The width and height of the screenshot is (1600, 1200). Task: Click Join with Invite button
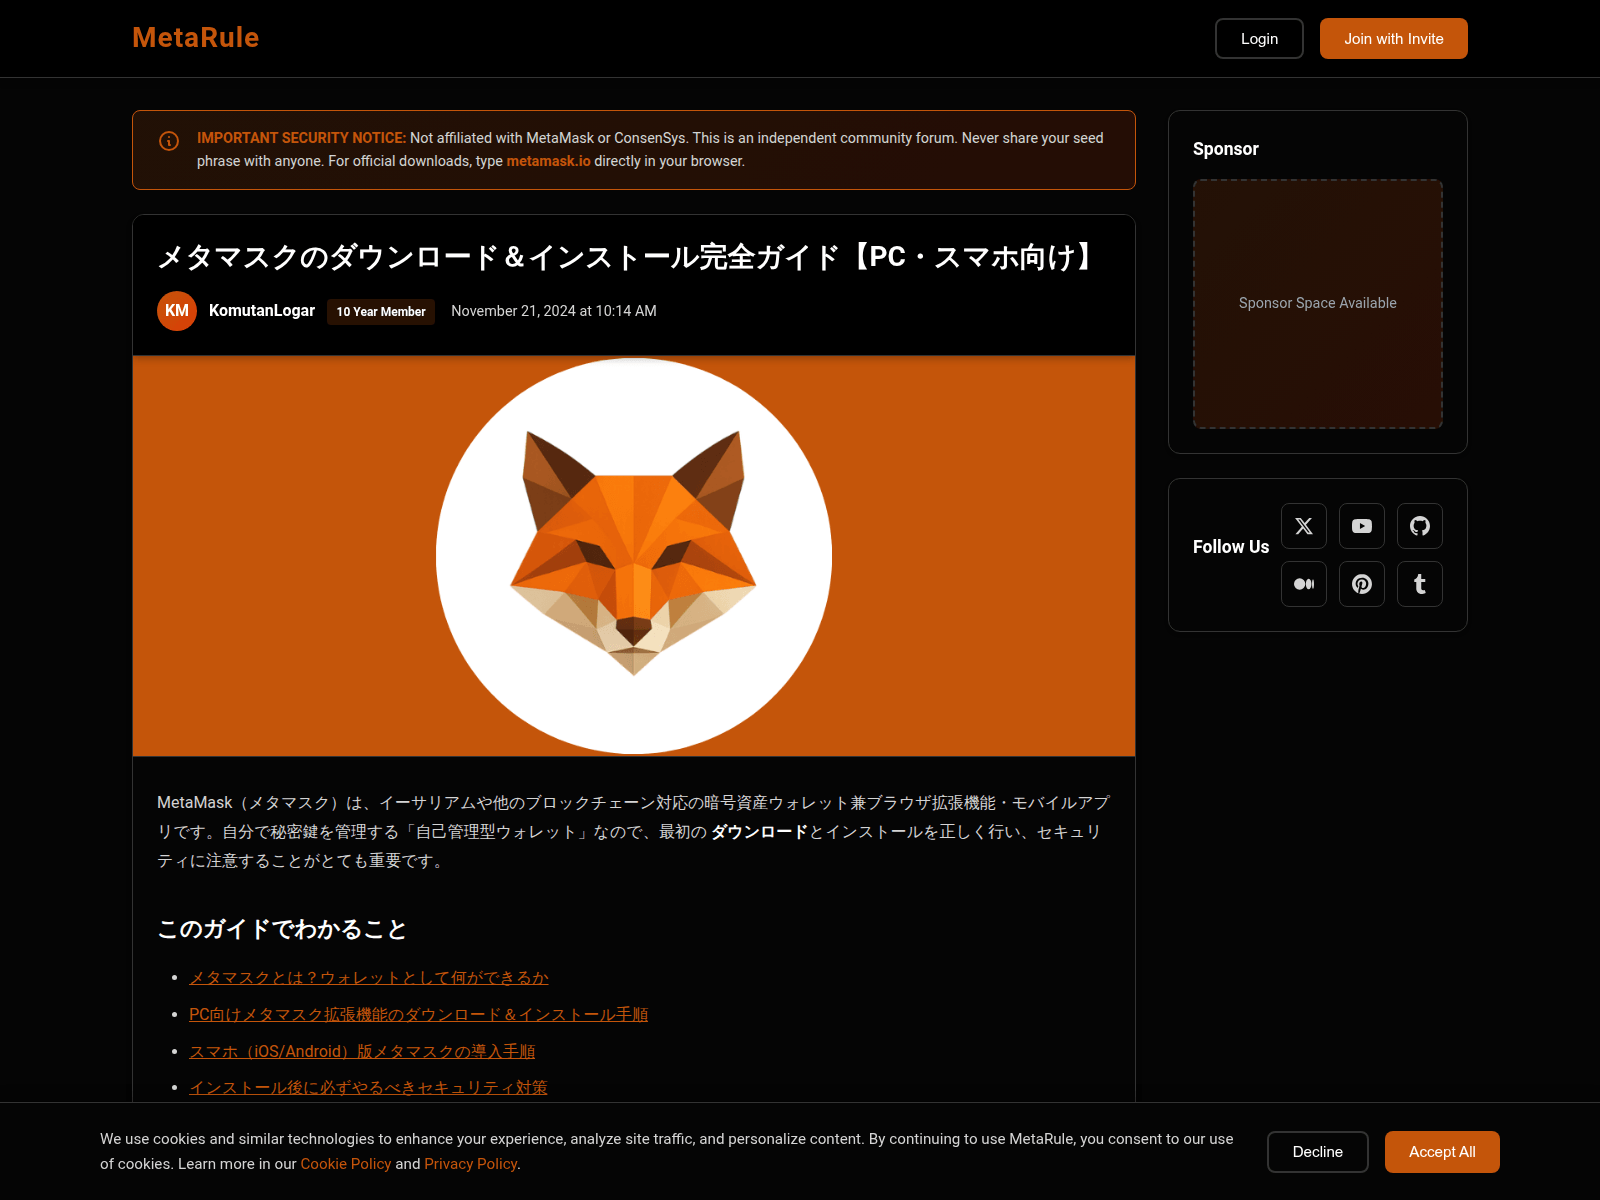click(x=1394, y=39)
